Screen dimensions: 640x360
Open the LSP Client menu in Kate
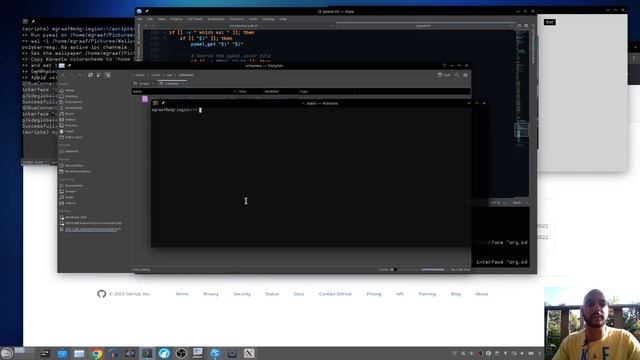click(195, 19)
